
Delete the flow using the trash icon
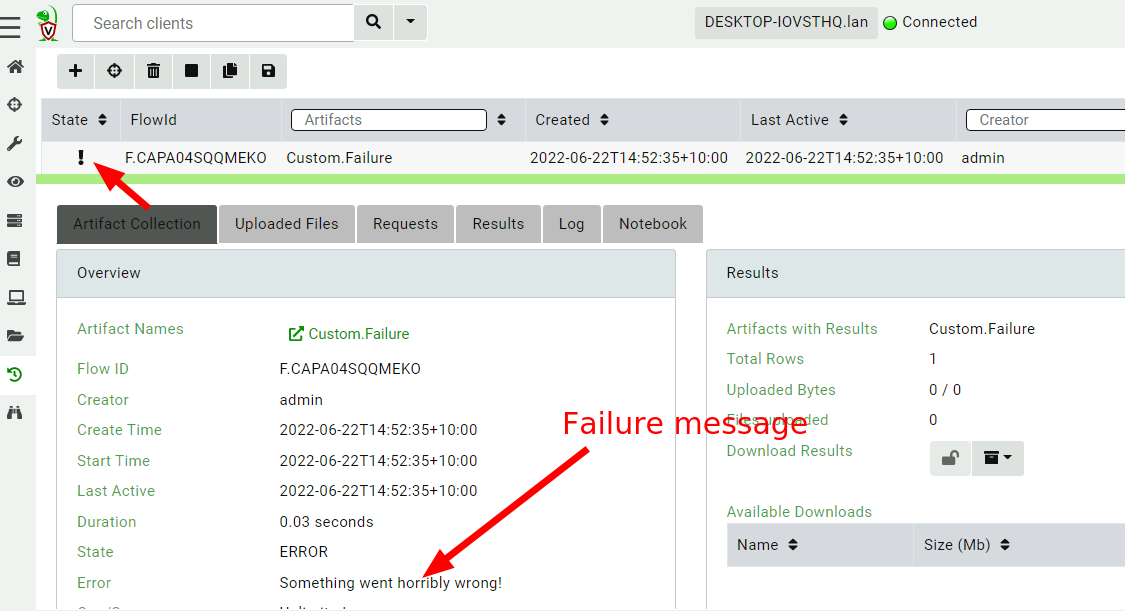(x=152, y=71)
